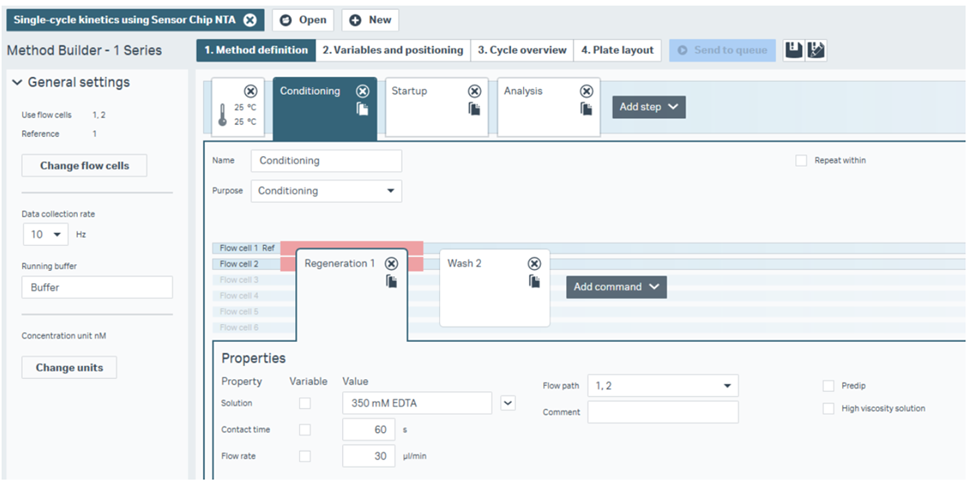Go to the Plate layout tab
The width and height of the screenshot is (969, 483).
(x=617, y=50)
